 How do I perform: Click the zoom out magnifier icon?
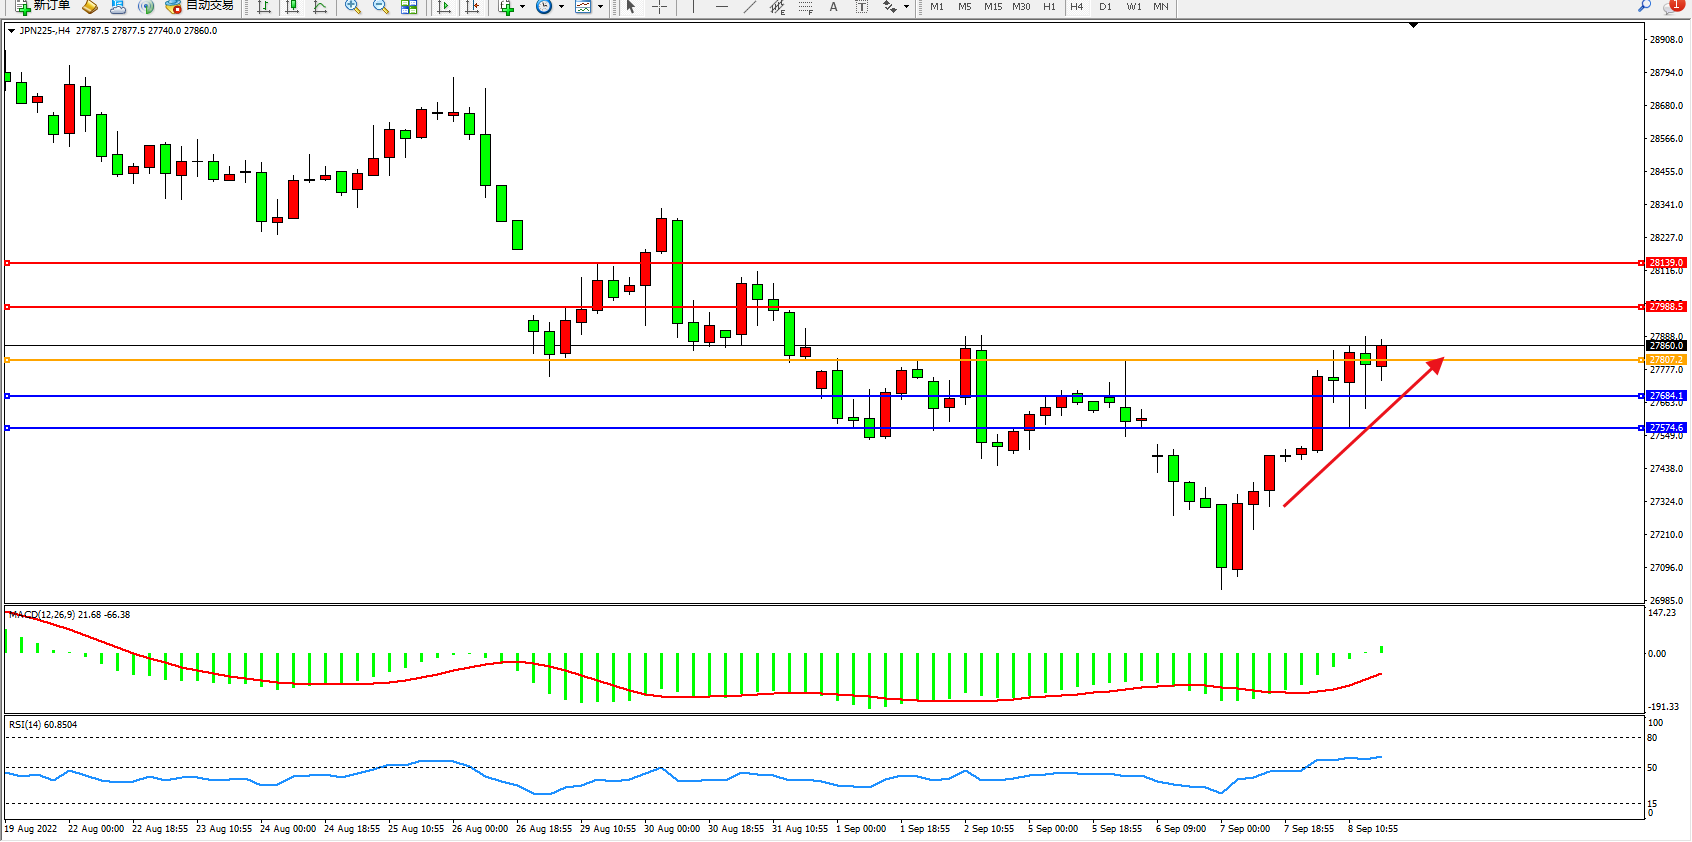click(380, 7)
